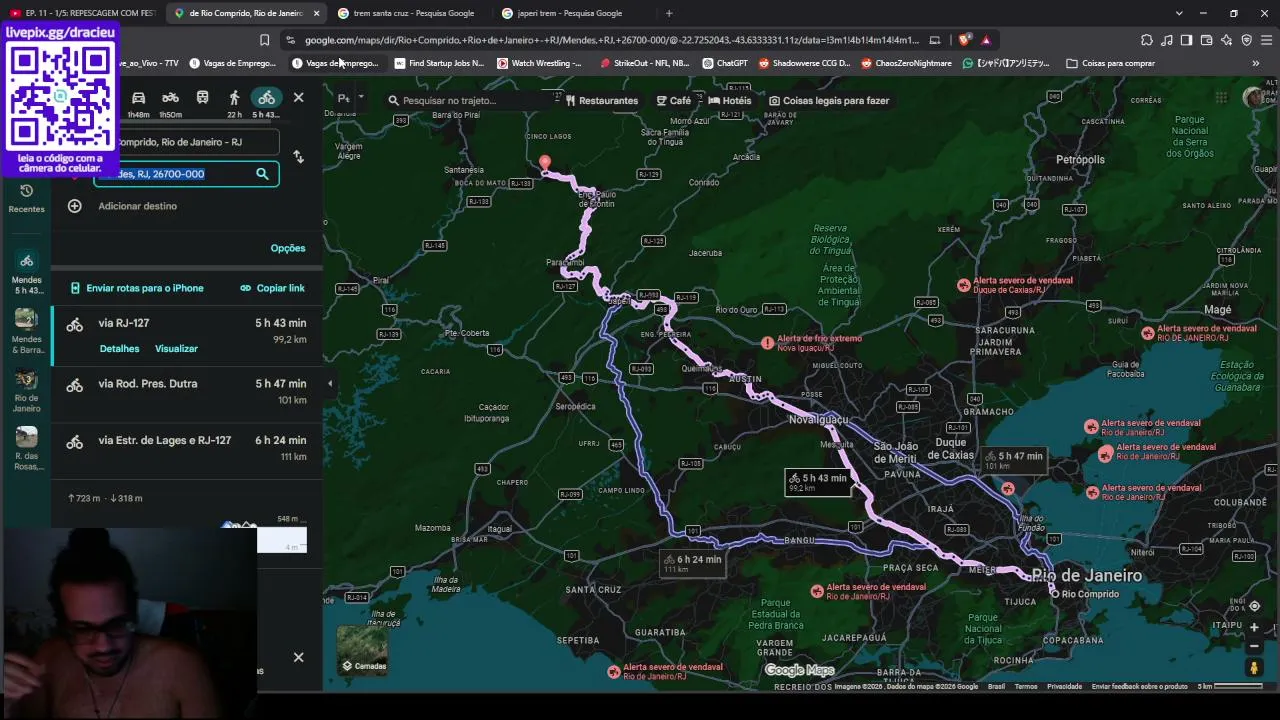Center map on my location
The image size is (1280, 720).
(1254, 607)
